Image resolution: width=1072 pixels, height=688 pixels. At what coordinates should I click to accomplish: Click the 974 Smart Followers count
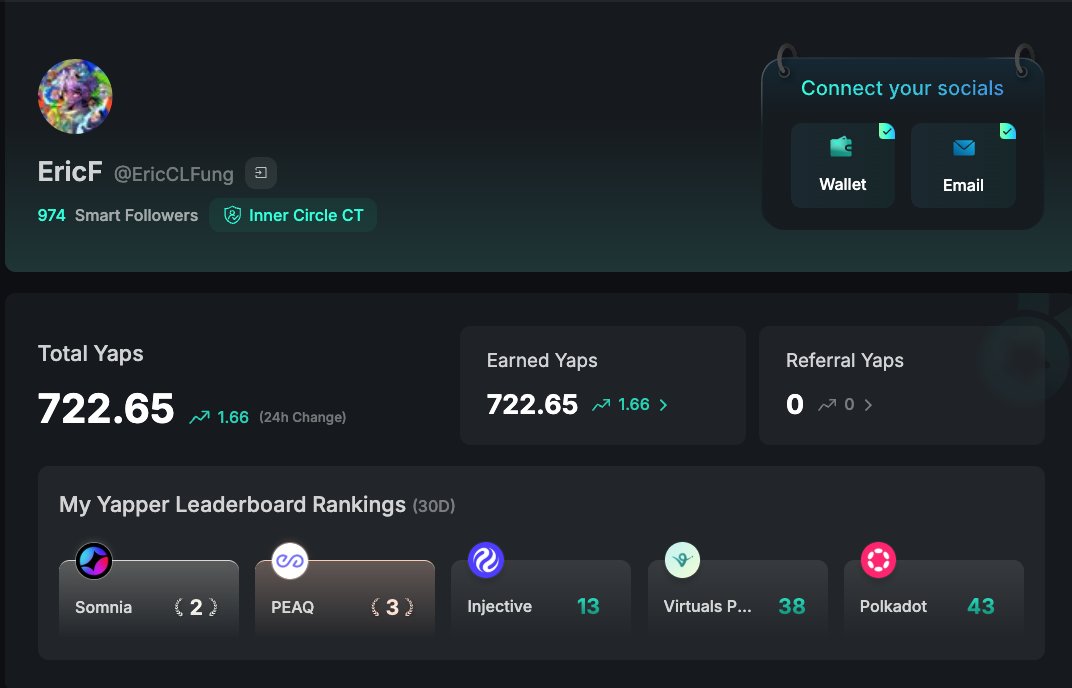[118, 215]
